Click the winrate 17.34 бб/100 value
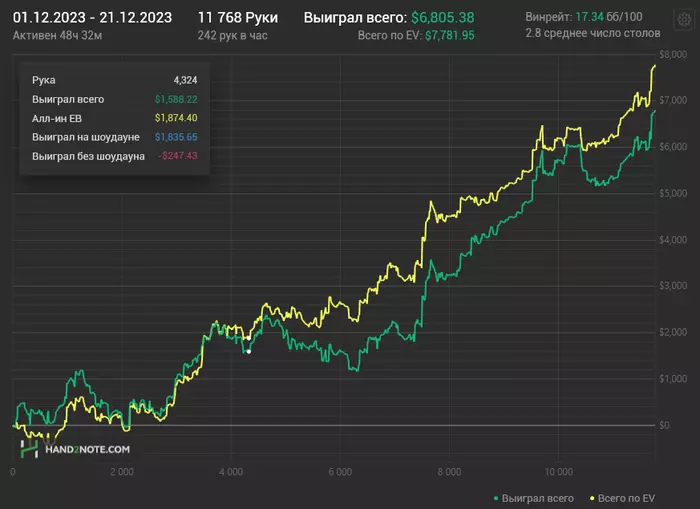The height and width of the screenshot is (509, 700). click(x=609, y=17)
